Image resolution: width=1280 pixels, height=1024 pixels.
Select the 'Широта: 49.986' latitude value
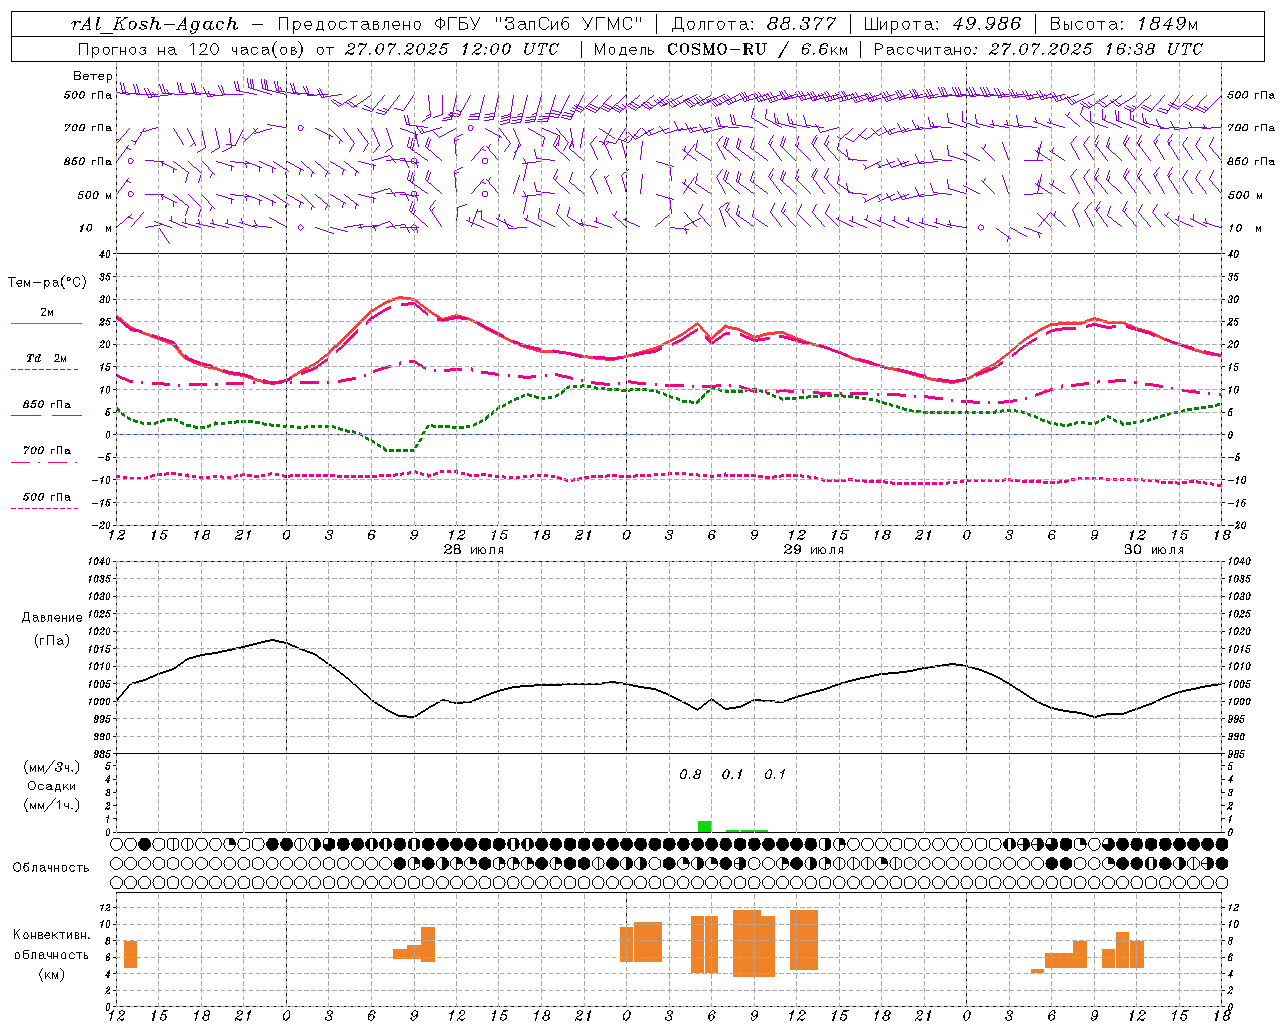pyautogui.click(x=942, y=24)
